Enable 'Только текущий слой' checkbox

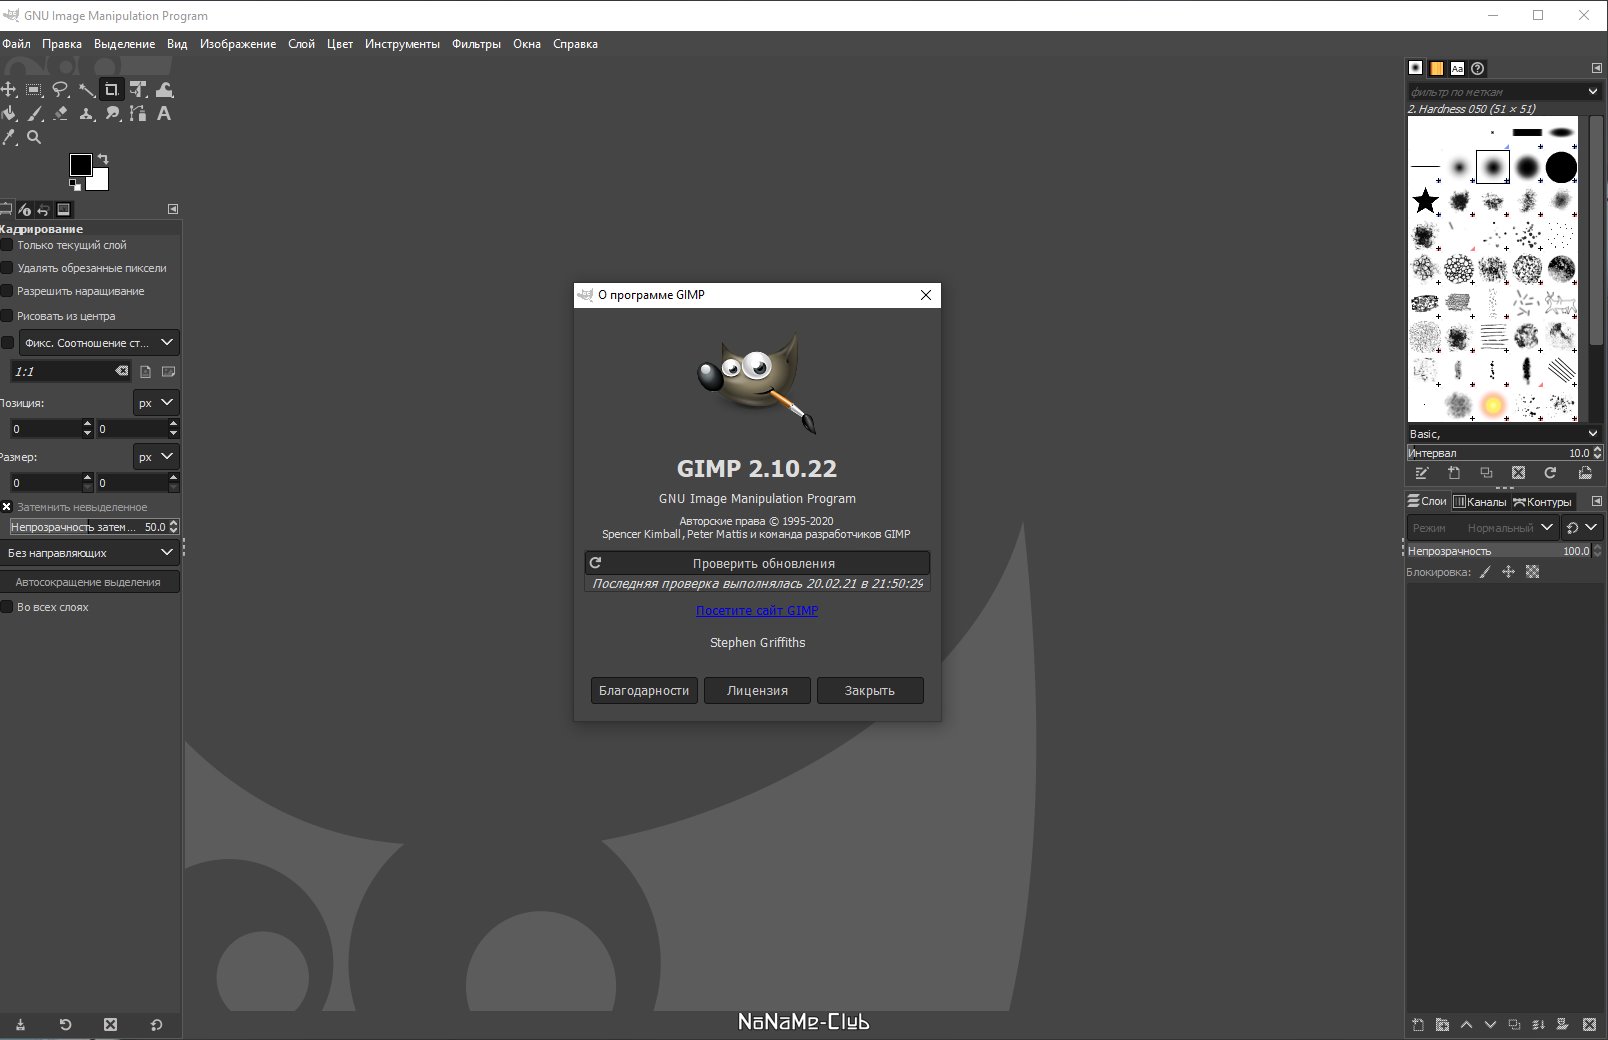(x=7, y=245)
